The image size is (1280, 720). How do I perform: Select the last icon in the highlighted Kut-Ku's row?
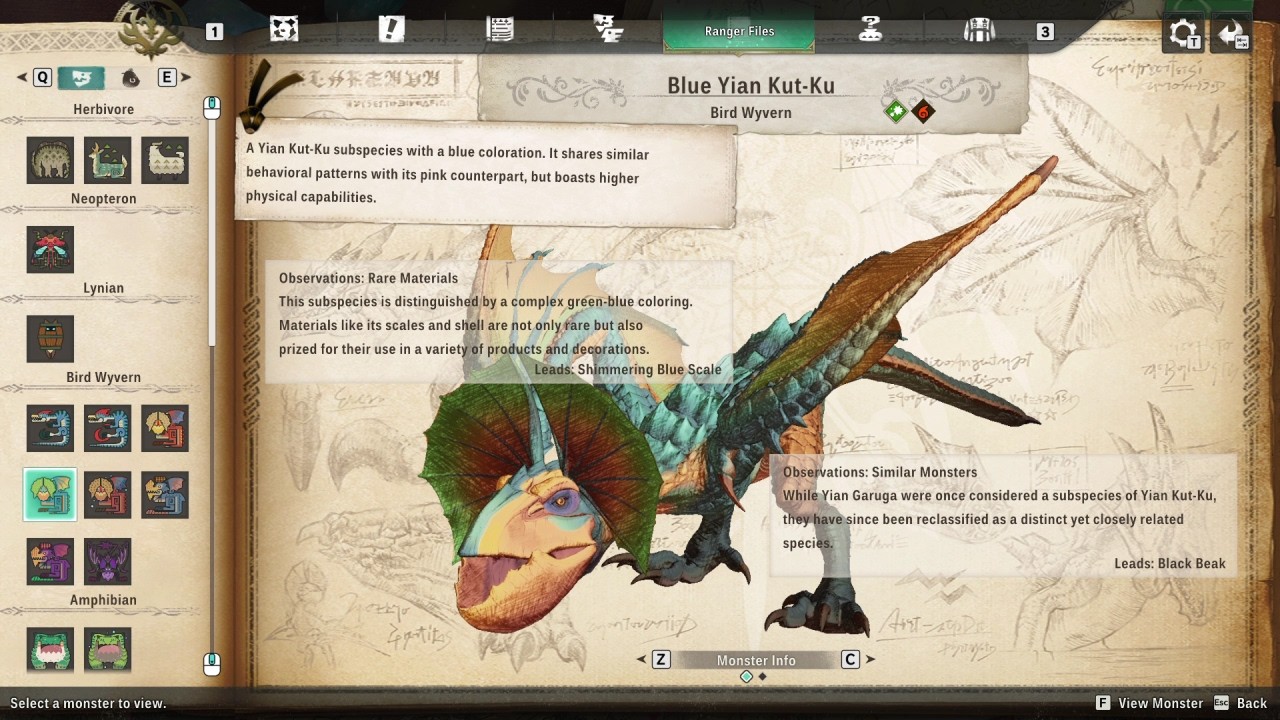tap(165, 495)
